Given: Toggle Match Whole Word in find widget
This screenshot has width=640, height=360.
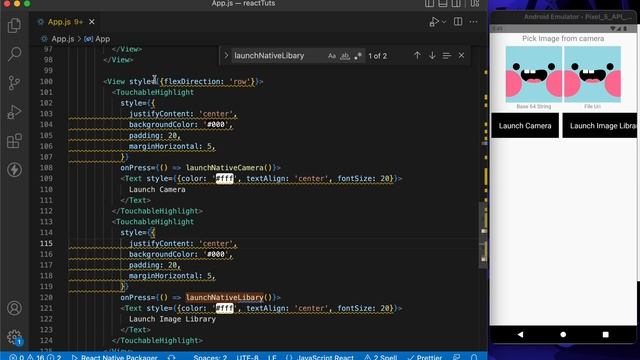Looking at the screenshot, I should coord(345,56).
